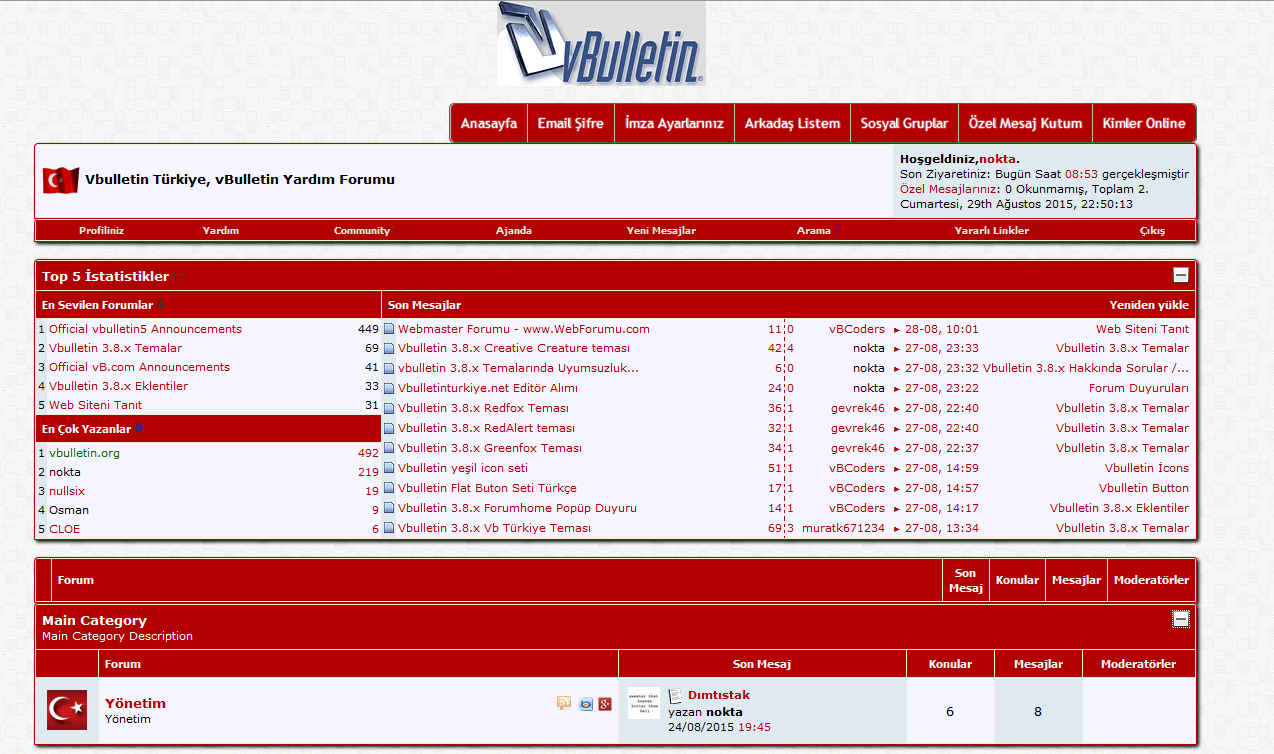The image size is (1274, 754).
Task: Collapse the Main Category section
Action: coord(1181,619)
